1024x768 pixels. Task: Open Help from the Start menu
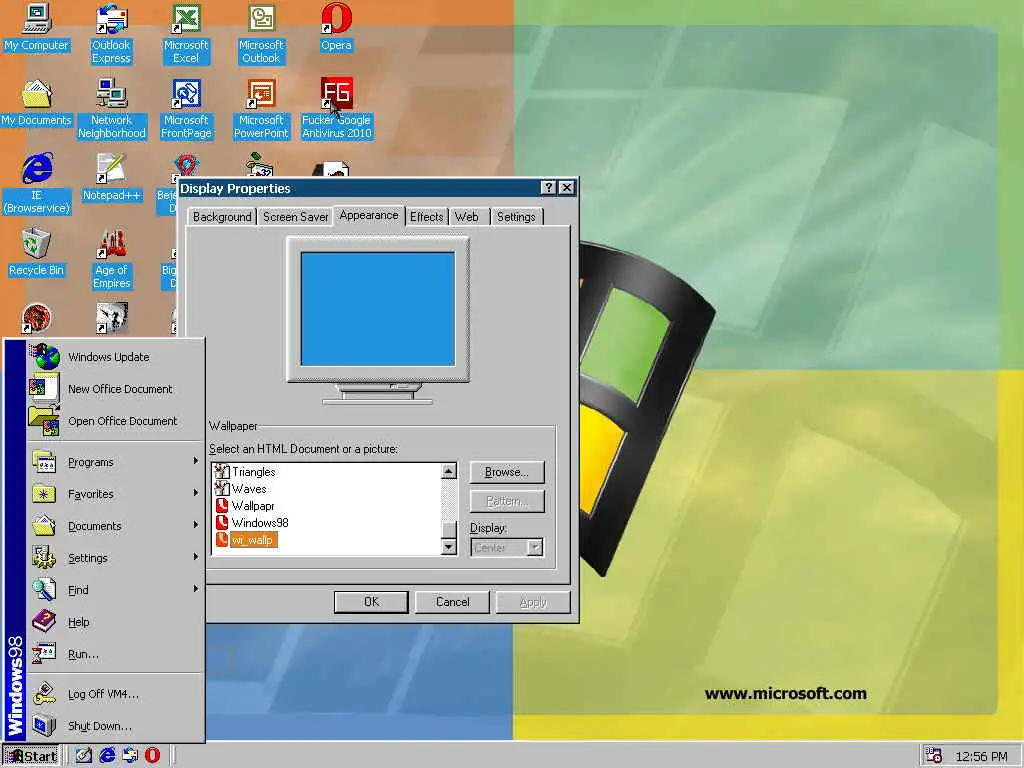tap(116, 622)
